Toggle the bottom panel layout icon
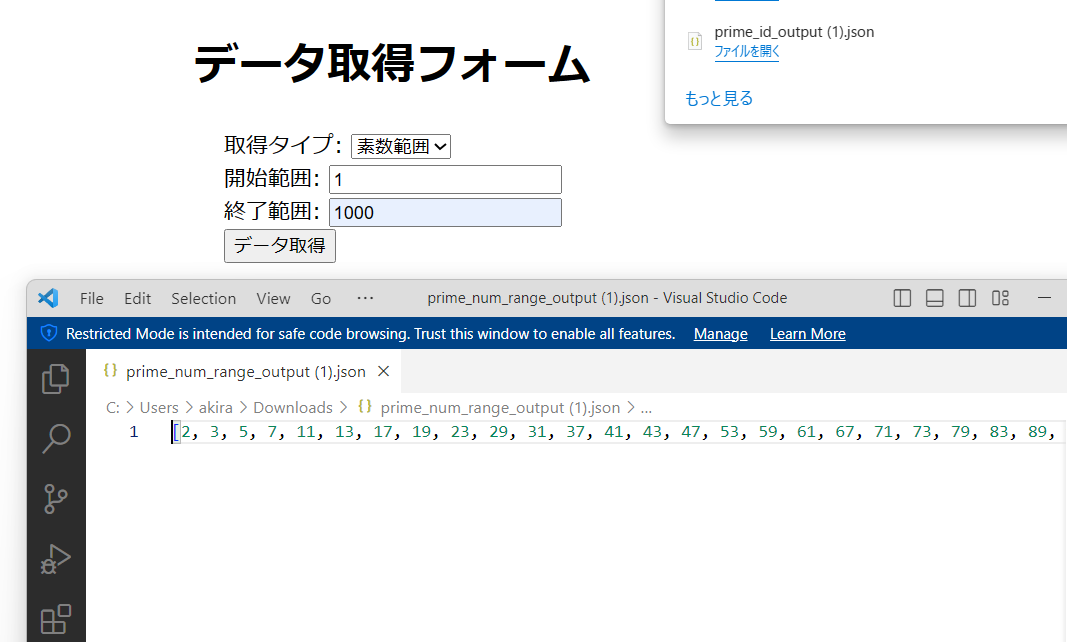Screen dimensions: 1067x642 (934, 298)
